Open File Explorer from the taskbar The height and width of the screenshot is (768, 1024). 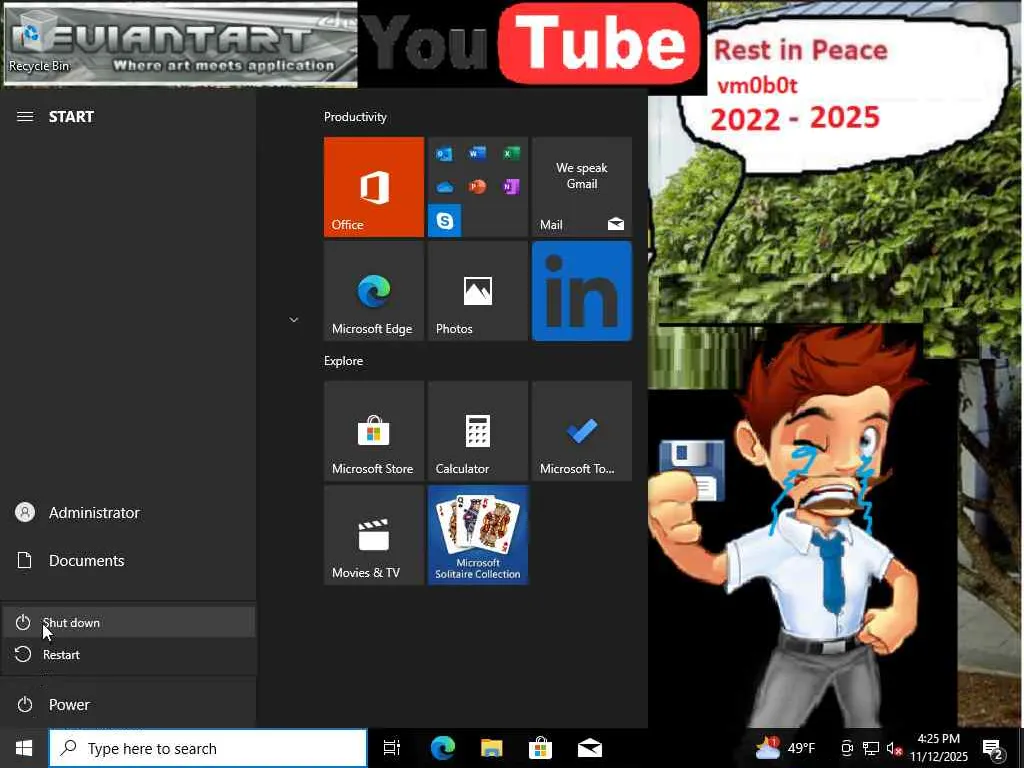[x=492, y=748]
